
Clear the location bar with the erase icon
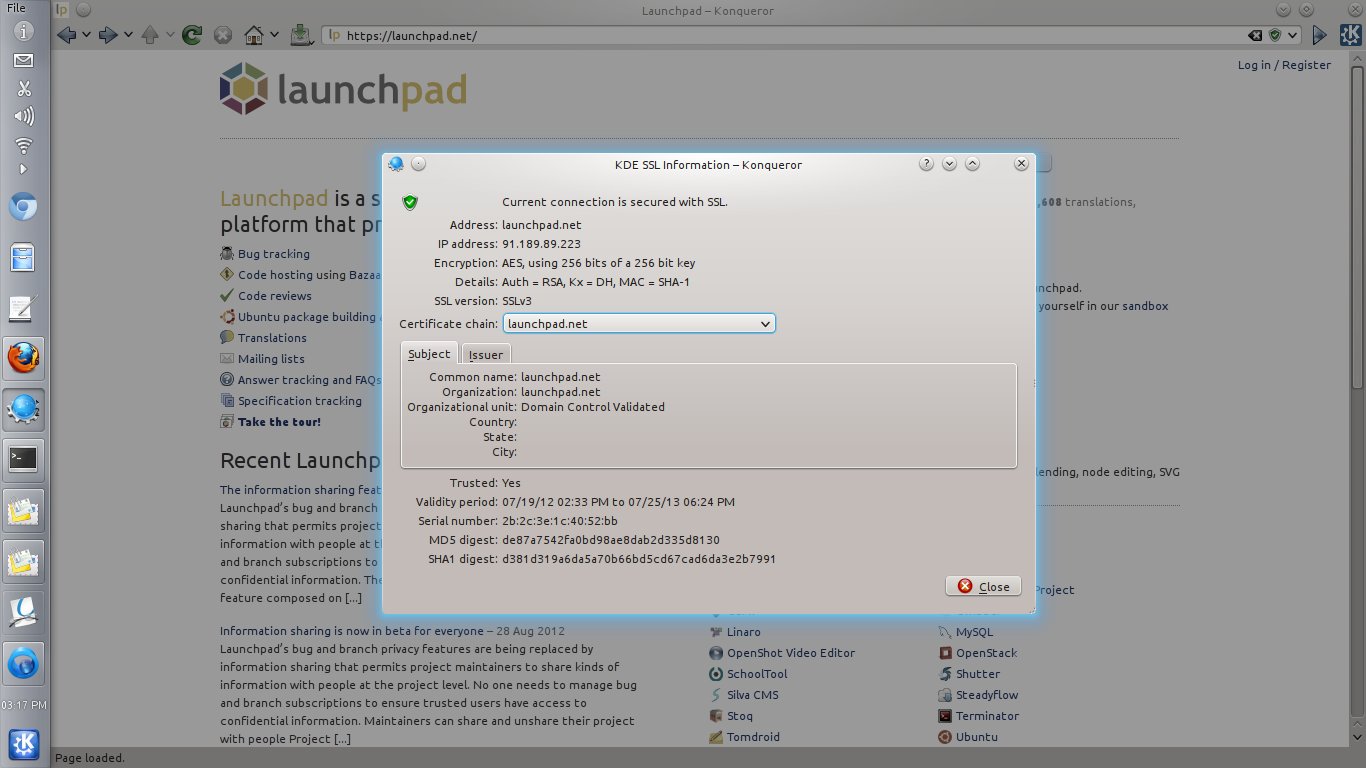click(x=1255, y=35)
